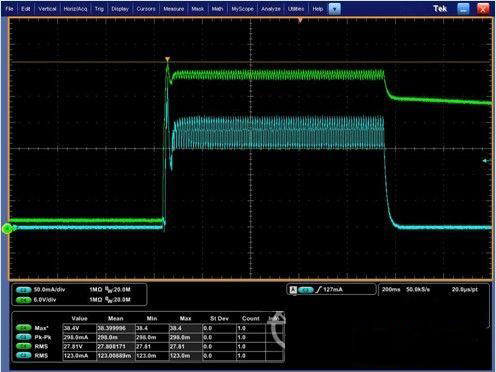The width and height of the screenshot is (496, 372).
Task: Click the green ground reference marker at left edge
Action: click(x=7, y=228)
